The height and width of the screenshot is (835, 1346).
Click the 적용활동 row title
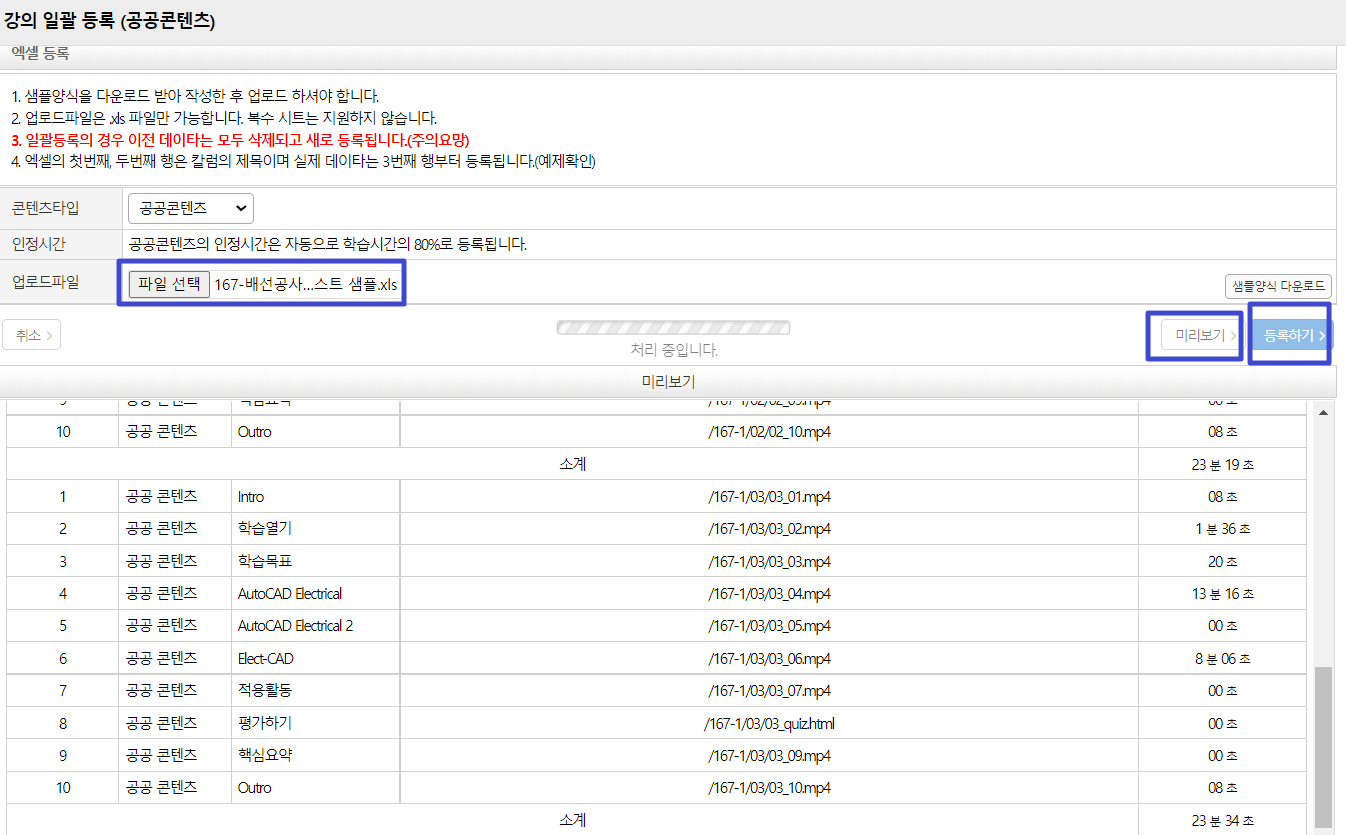coord(265,691)
